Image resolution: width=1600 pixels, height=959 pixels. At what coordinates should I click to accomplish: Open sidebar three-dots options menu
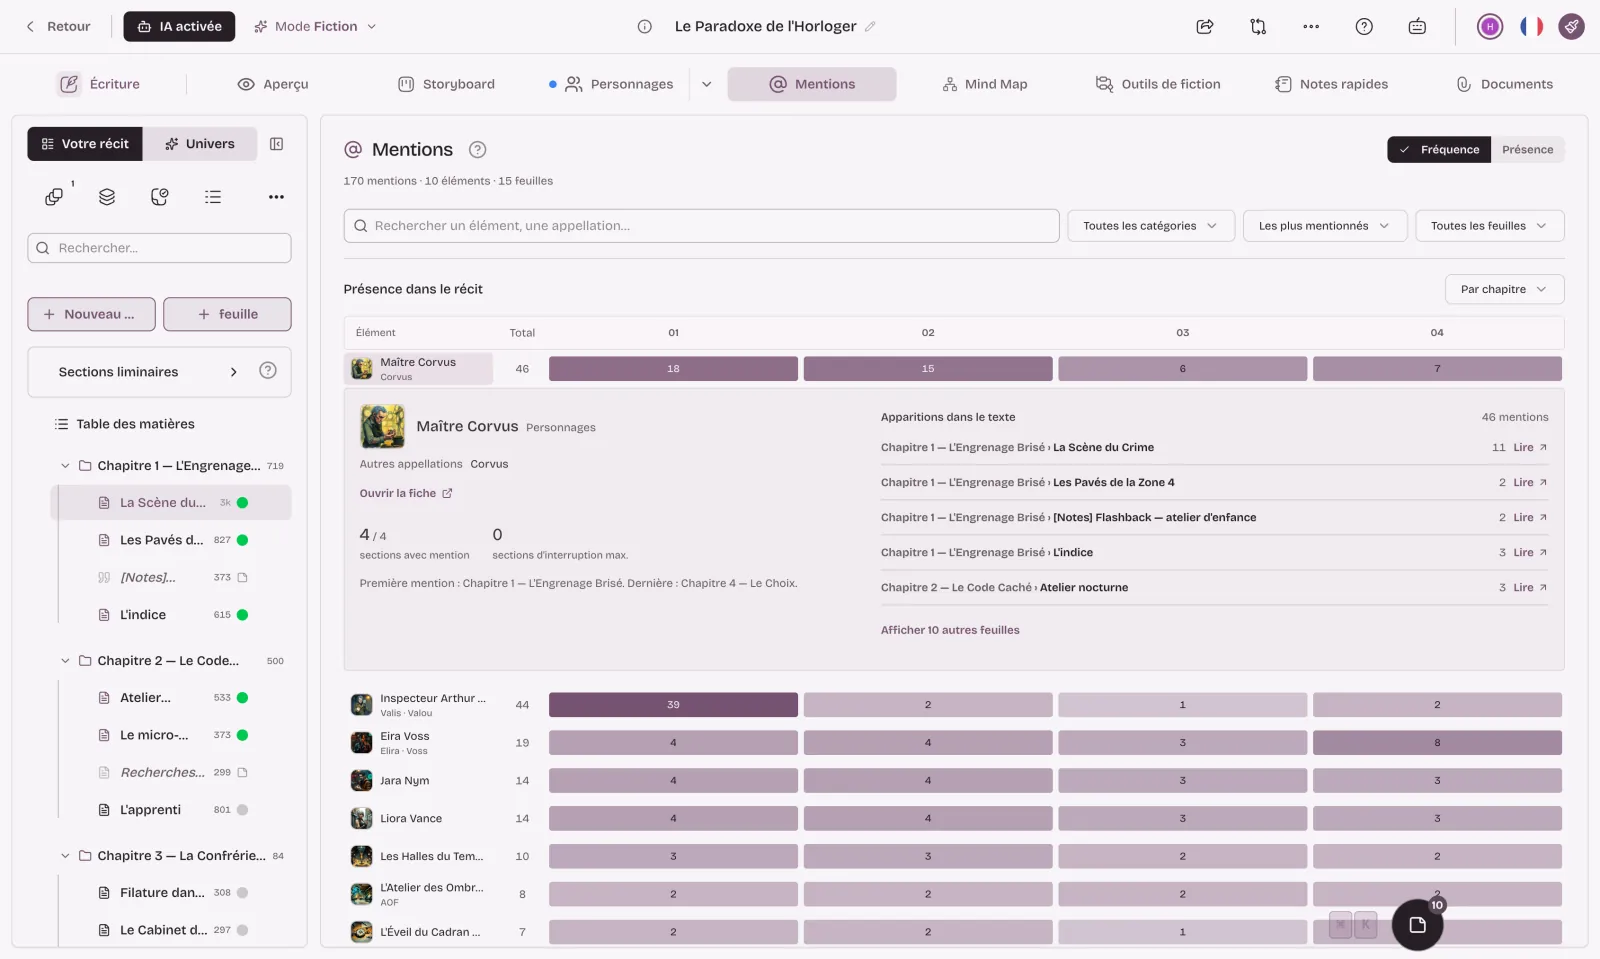(277, 197)
